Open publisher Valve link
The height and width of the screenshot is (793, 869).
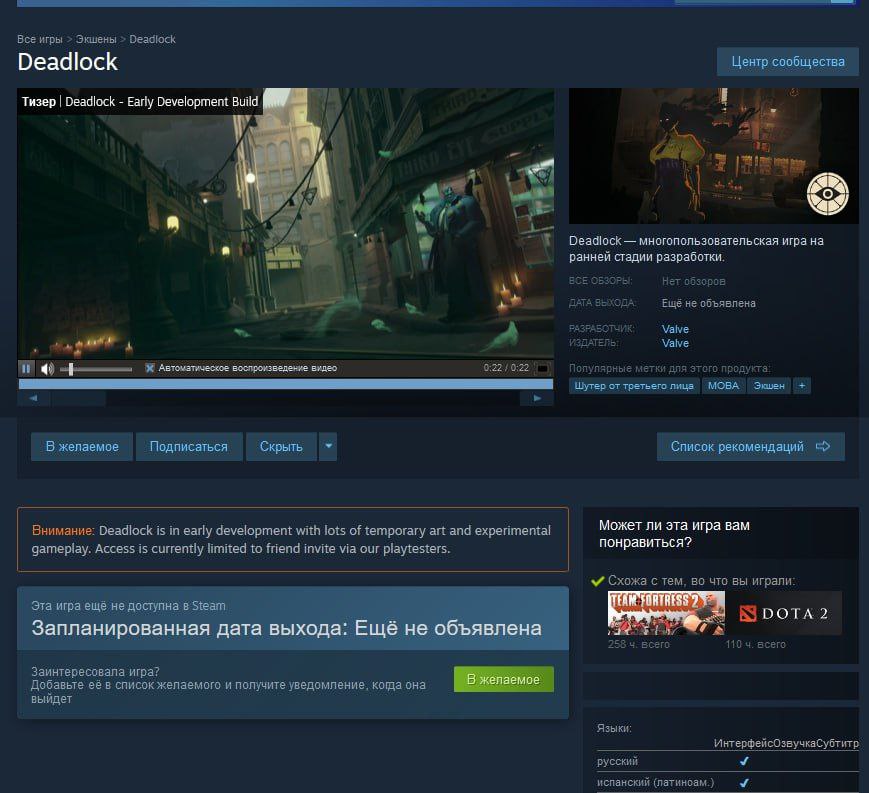click(675, 344)
